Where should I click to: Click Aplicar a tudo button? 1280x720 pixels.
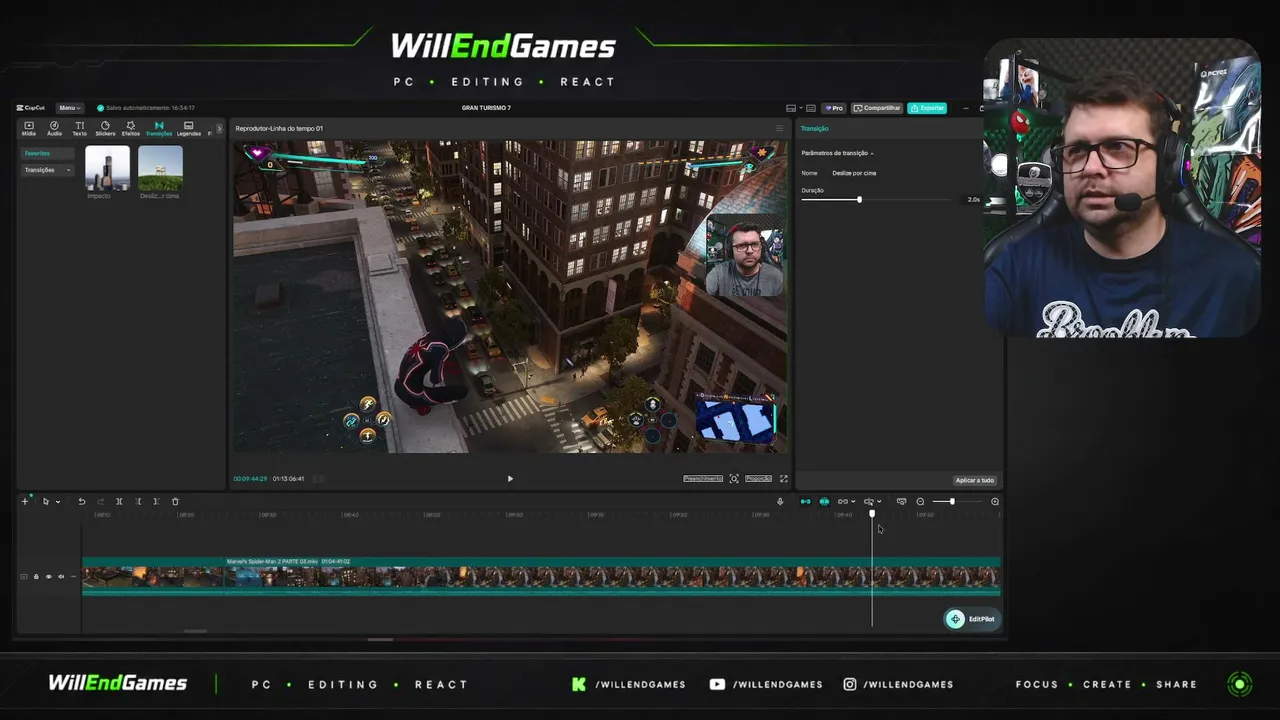974,480
